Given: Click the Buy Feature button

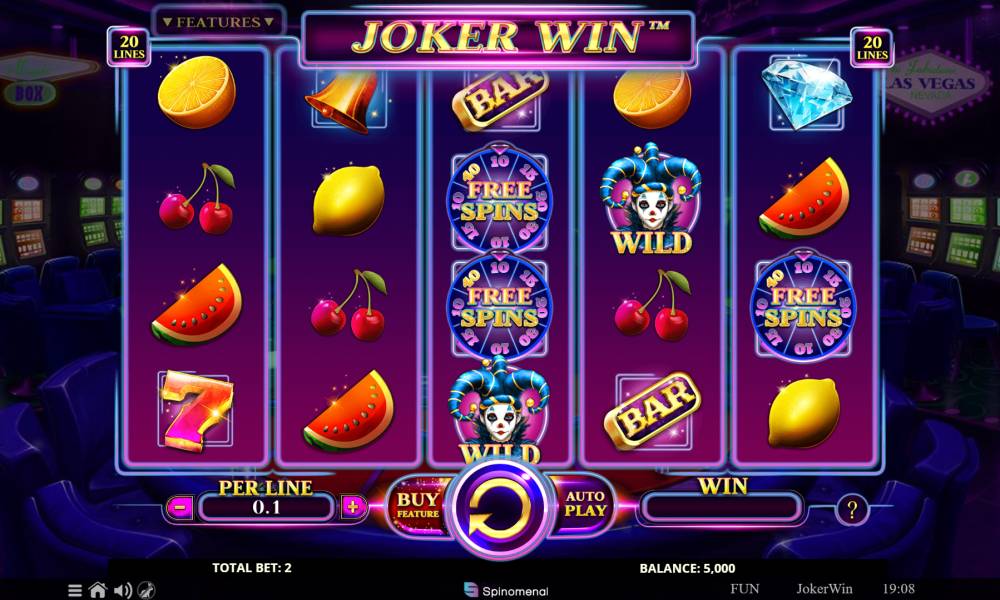Looking at the screenshot, I should point(418,505).
